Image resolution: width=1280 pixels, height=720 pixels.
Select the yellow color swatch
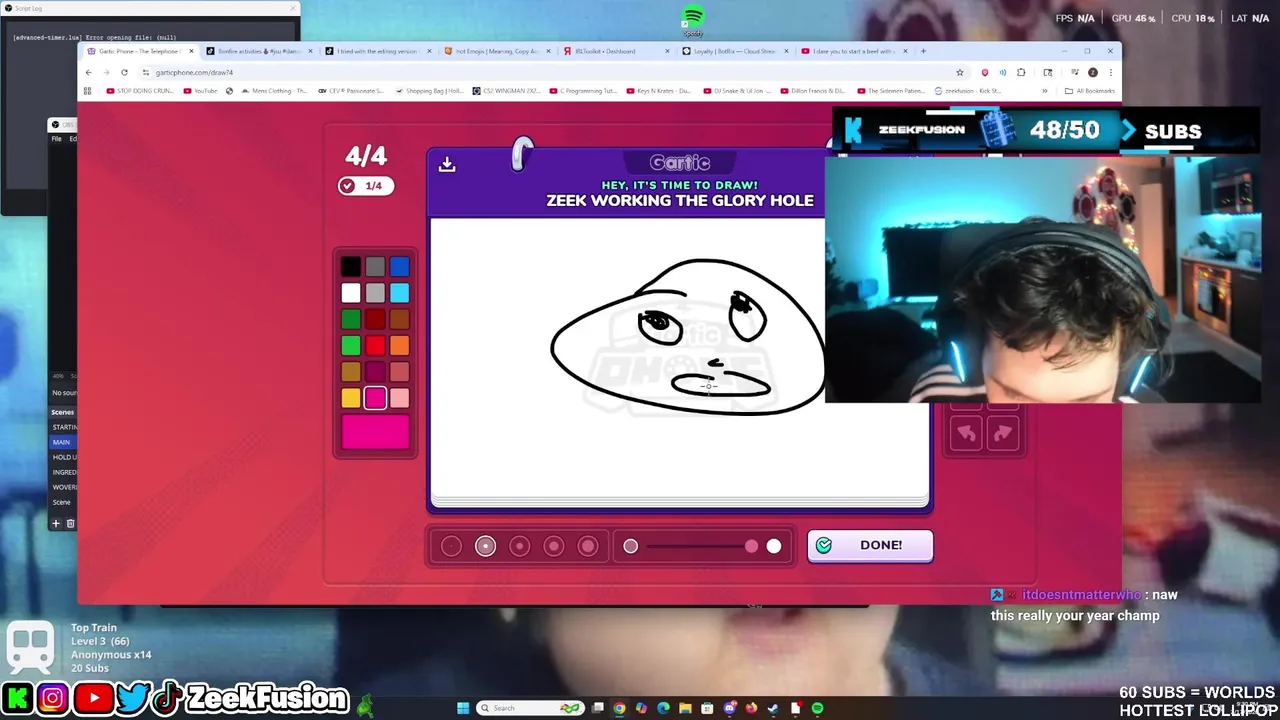click(x=350, y=398)
